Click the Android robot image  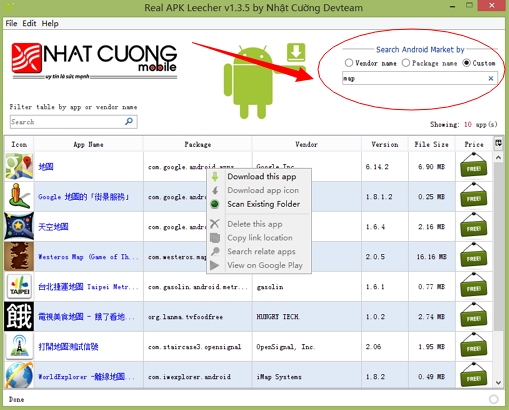point(253,82)
